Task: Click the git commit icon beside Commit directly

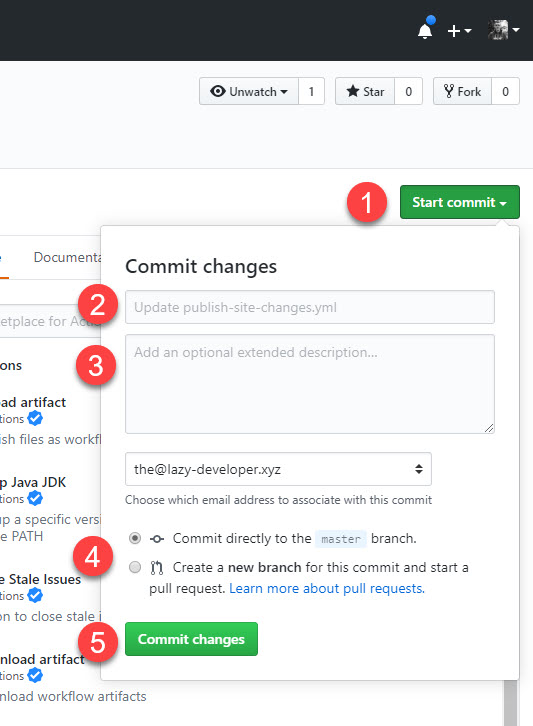Action: click(x=157, y=539)
